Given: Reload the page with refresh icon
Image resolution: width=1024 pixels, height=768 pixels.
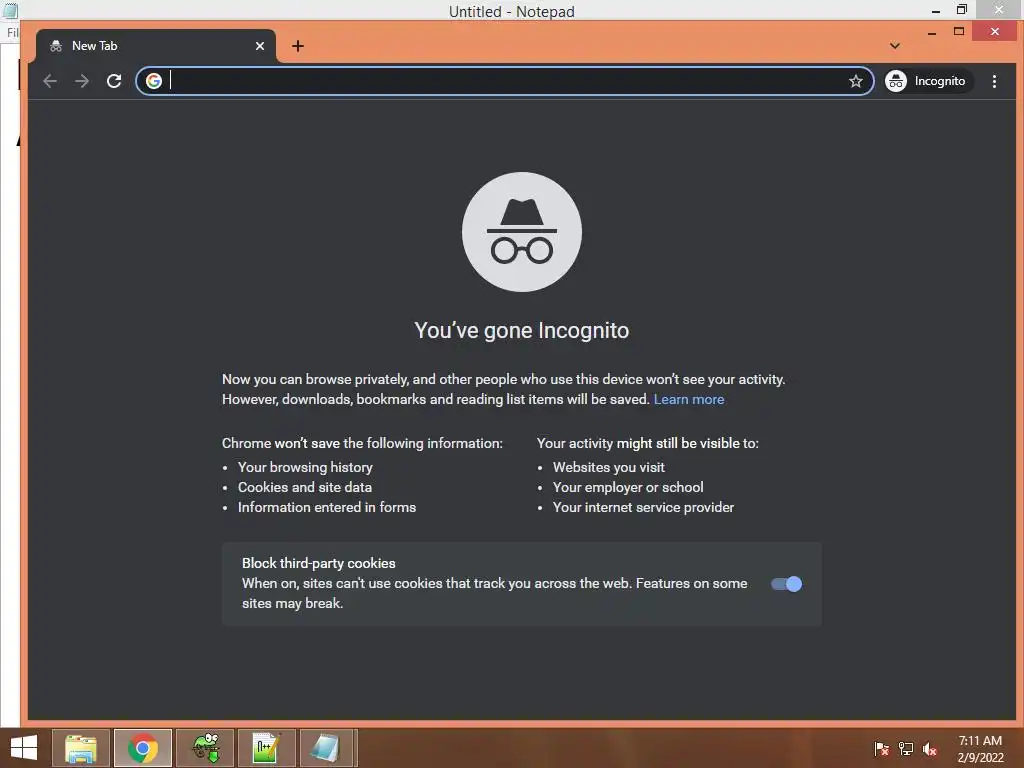Looking at the screenshot, I should point(114,81).
